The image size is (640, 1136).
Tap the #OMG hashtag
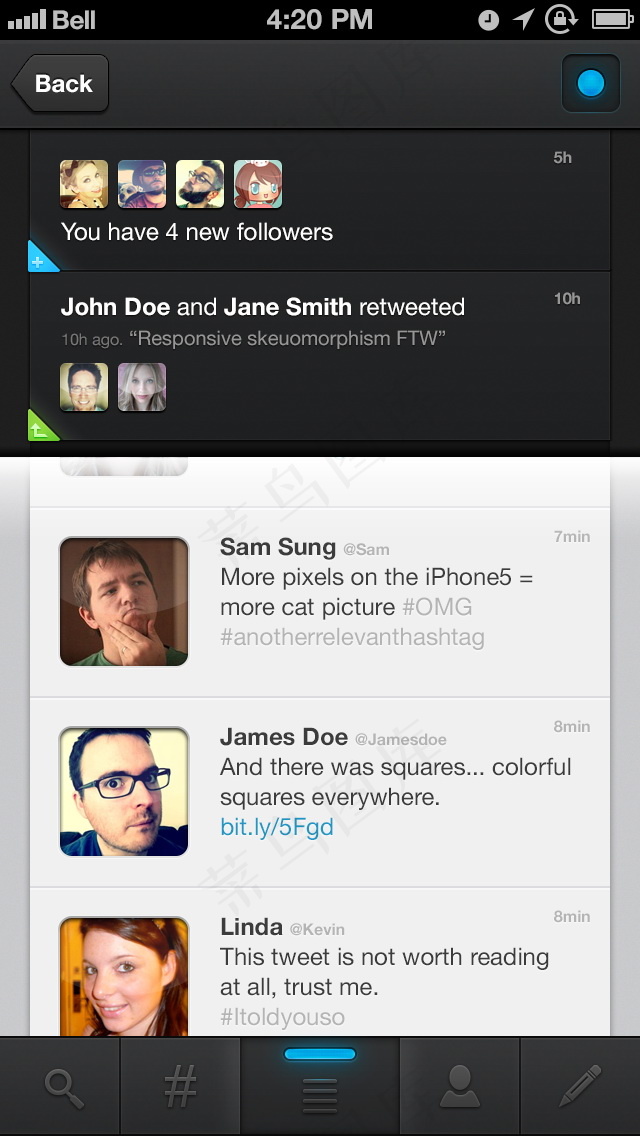[437, 606]
